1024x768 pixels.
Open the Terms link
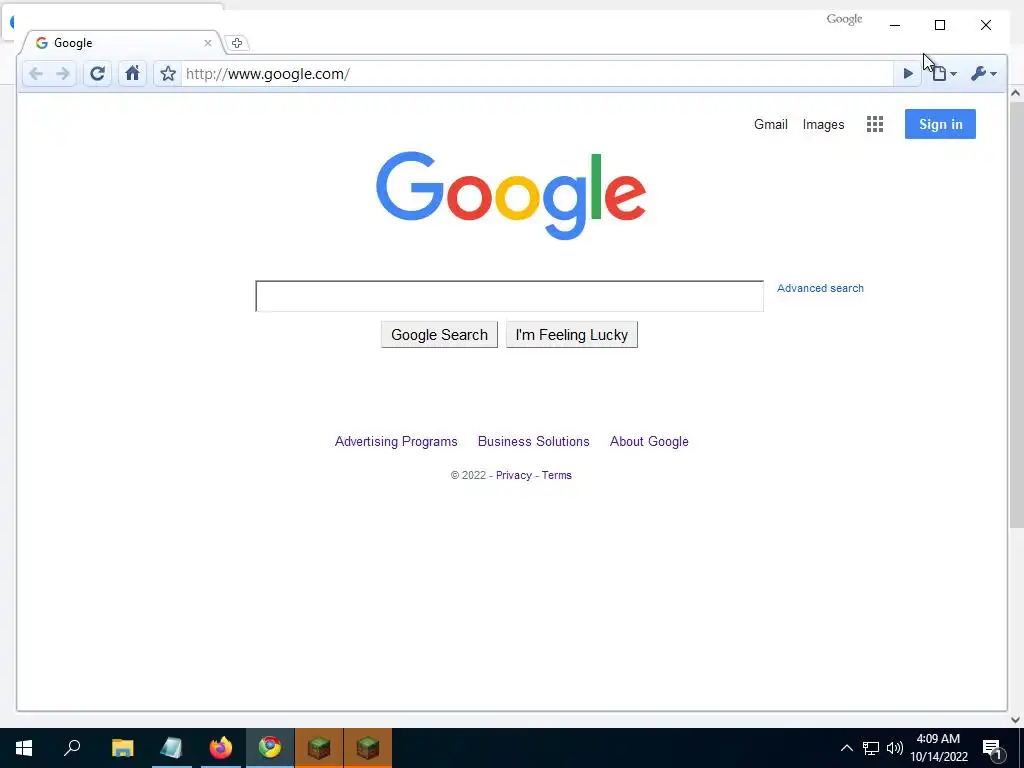(556, 475)
